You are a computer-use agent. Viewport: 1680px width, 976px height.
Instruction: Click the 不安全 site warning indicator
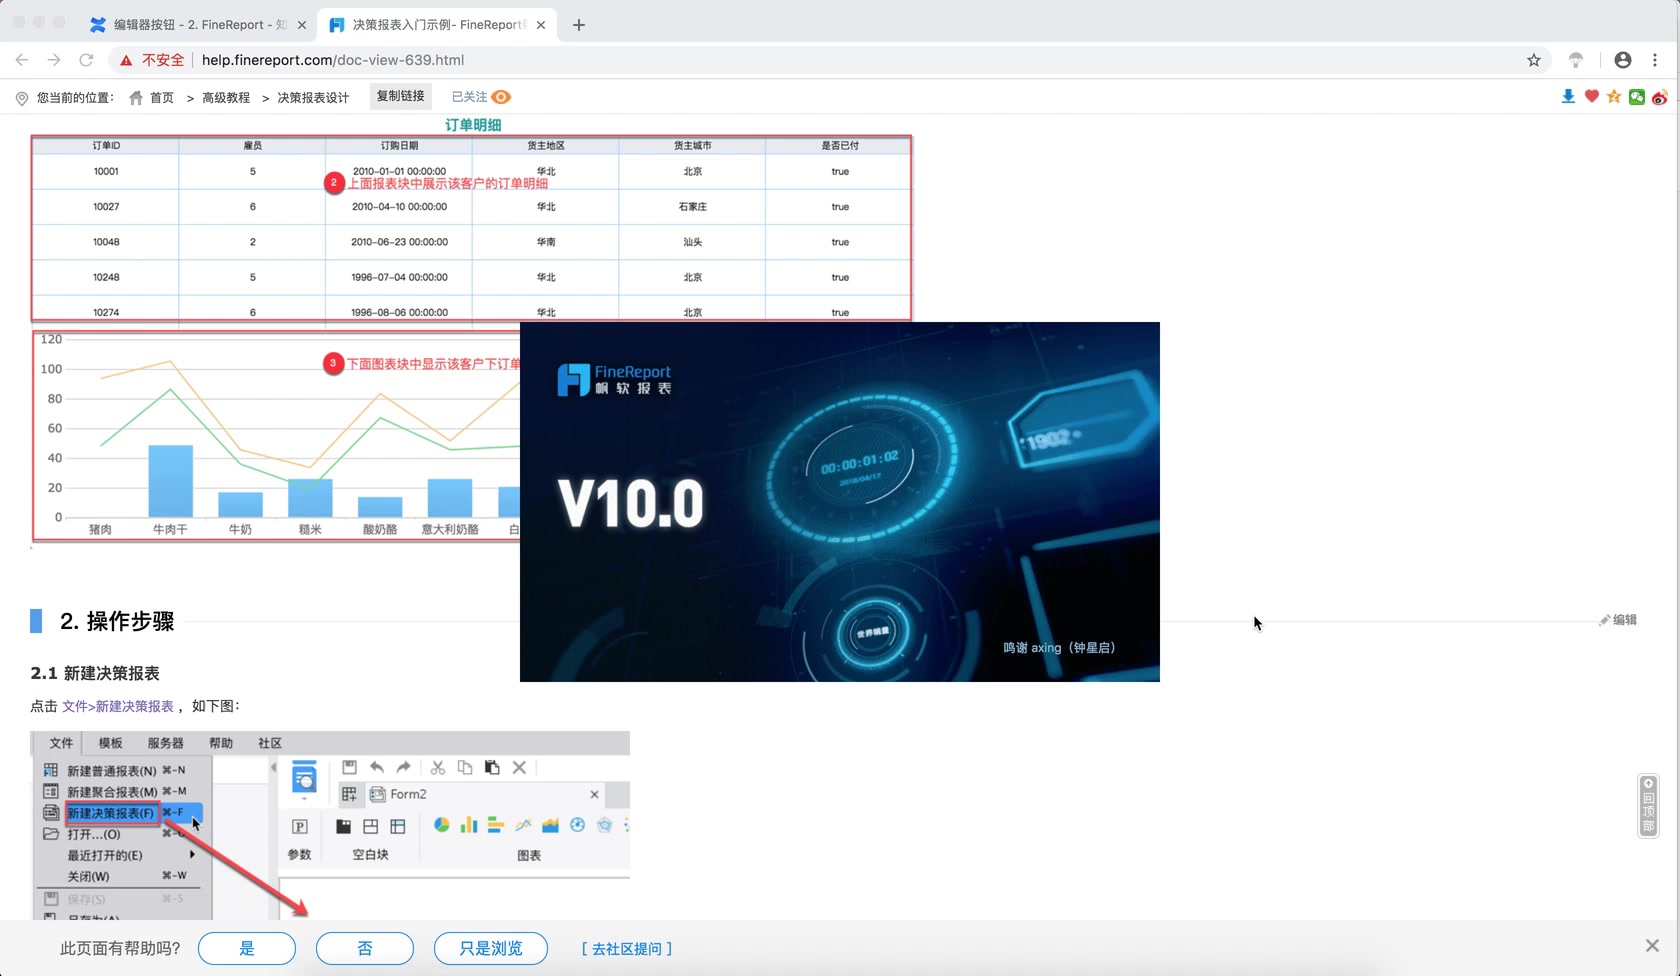(152, 60)
